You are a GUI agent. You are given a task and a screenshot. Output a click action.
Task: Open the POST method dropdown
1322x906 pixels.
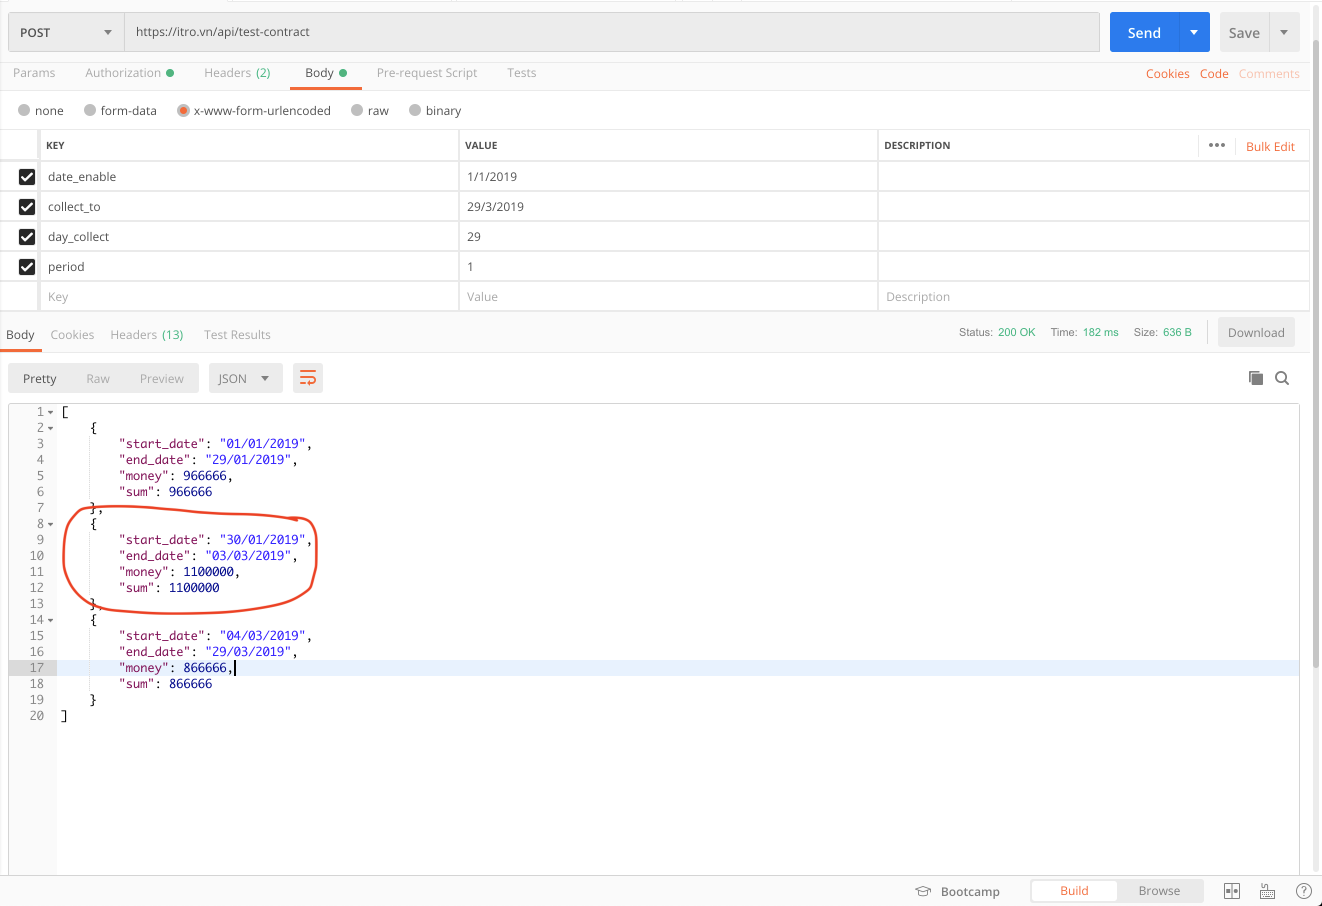[66, 32]
